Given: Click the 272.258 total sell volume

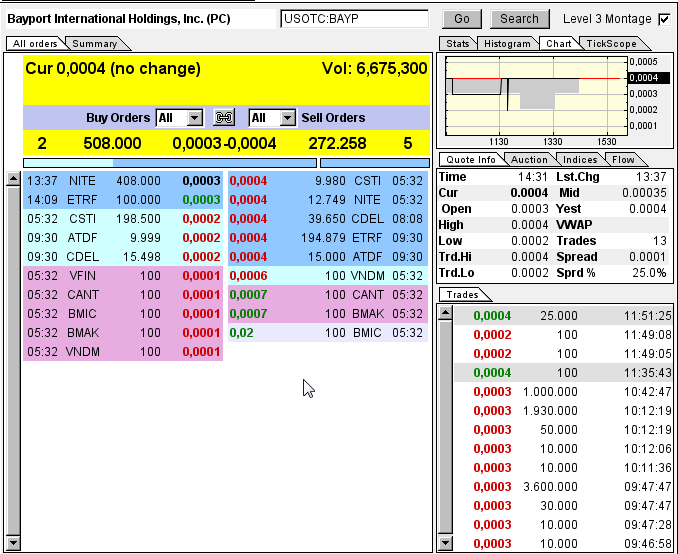Looking at the screenshot, I should click(x=337, y=144).
